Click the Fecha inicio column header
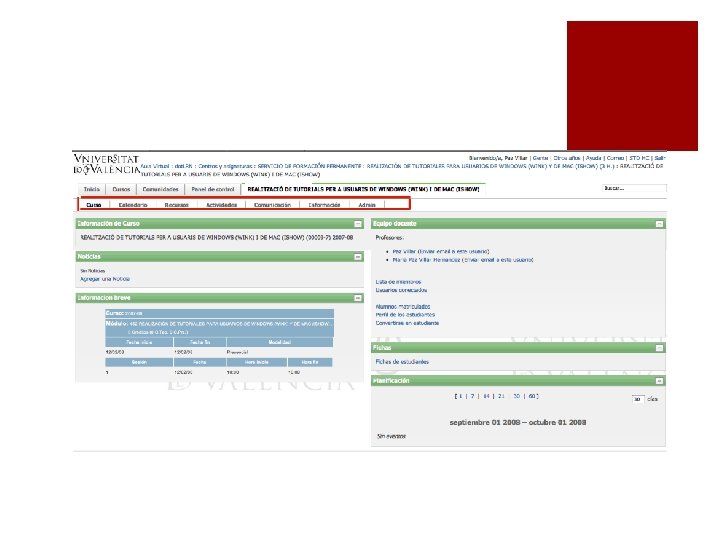The height and width of the screenshot is (540, 720). [139, 343]
